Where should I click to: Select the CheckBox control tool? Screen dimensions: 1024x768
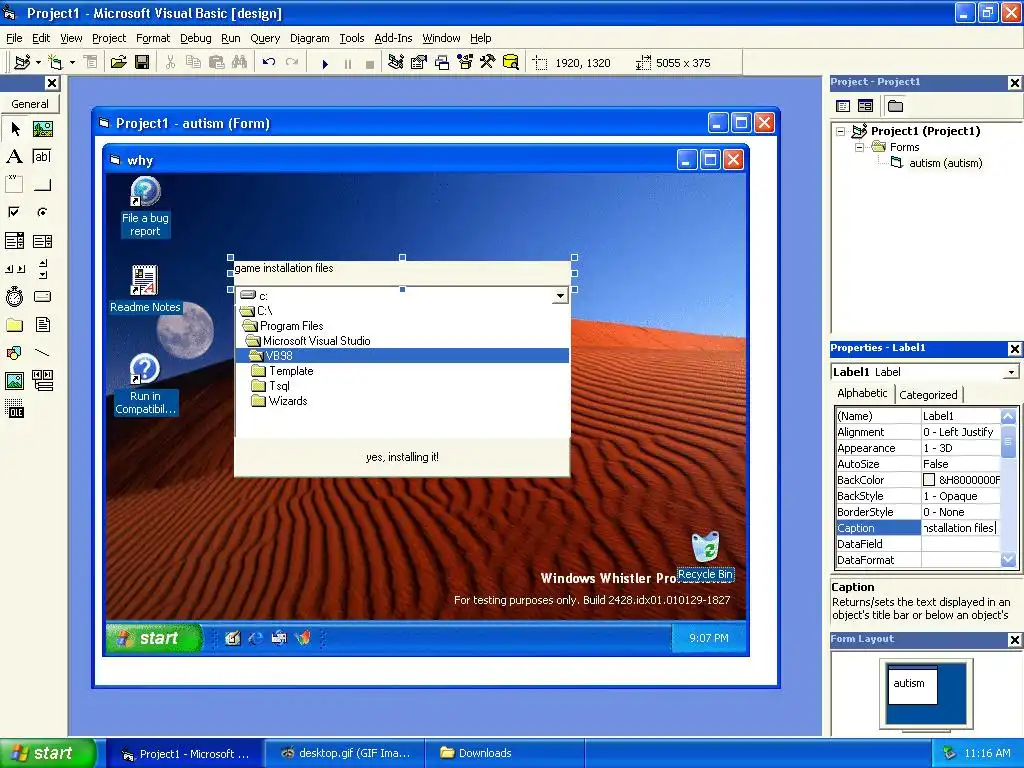coord(14,212)
